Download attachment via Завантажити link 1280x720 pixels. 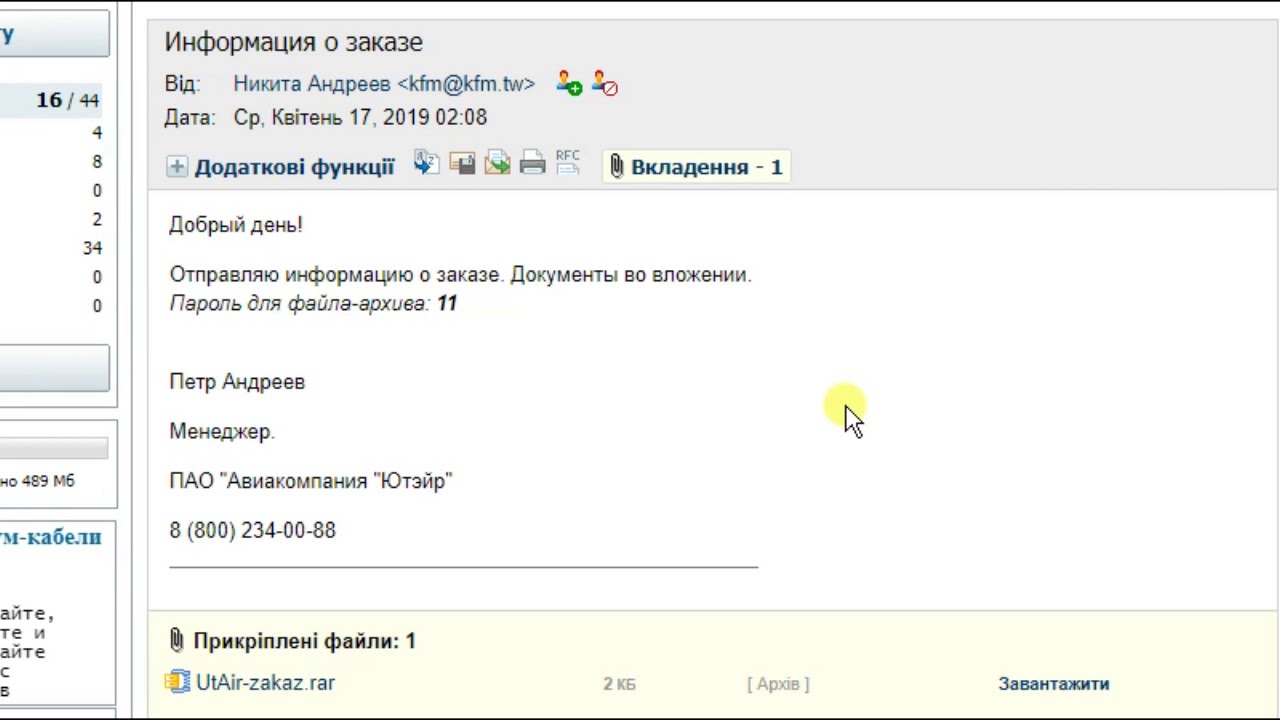[x=1053, y=684]
